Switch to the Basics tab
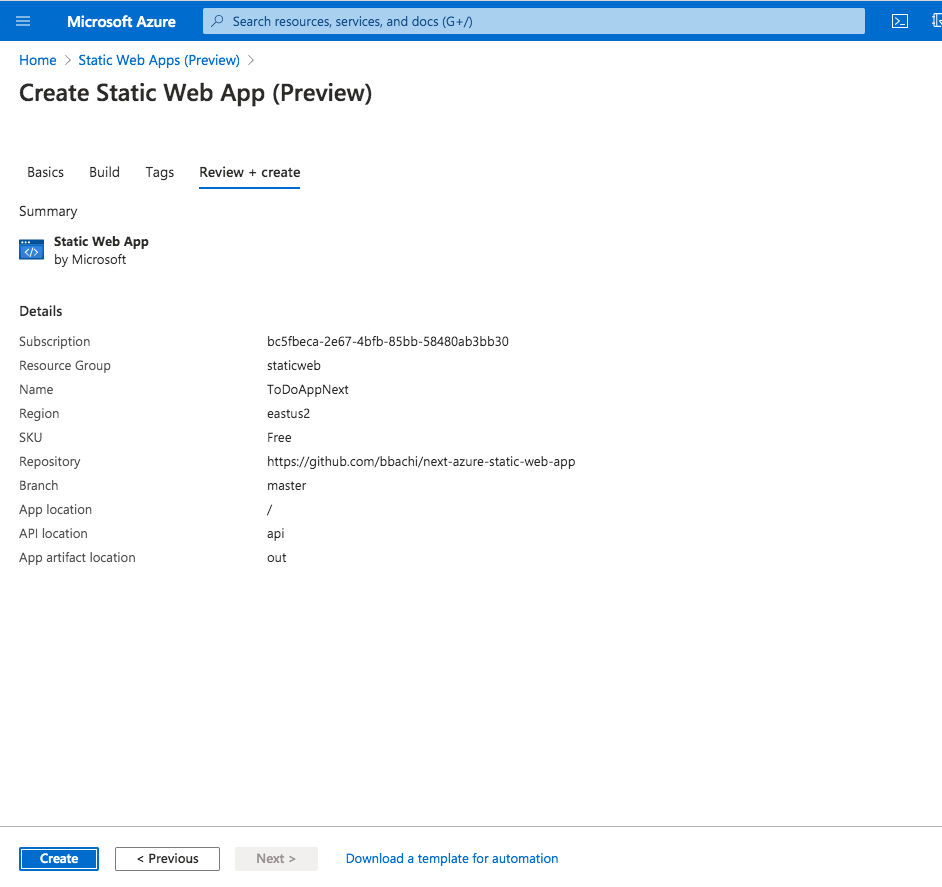The width and height of the screenshot is (942, 887). [46, 172]
